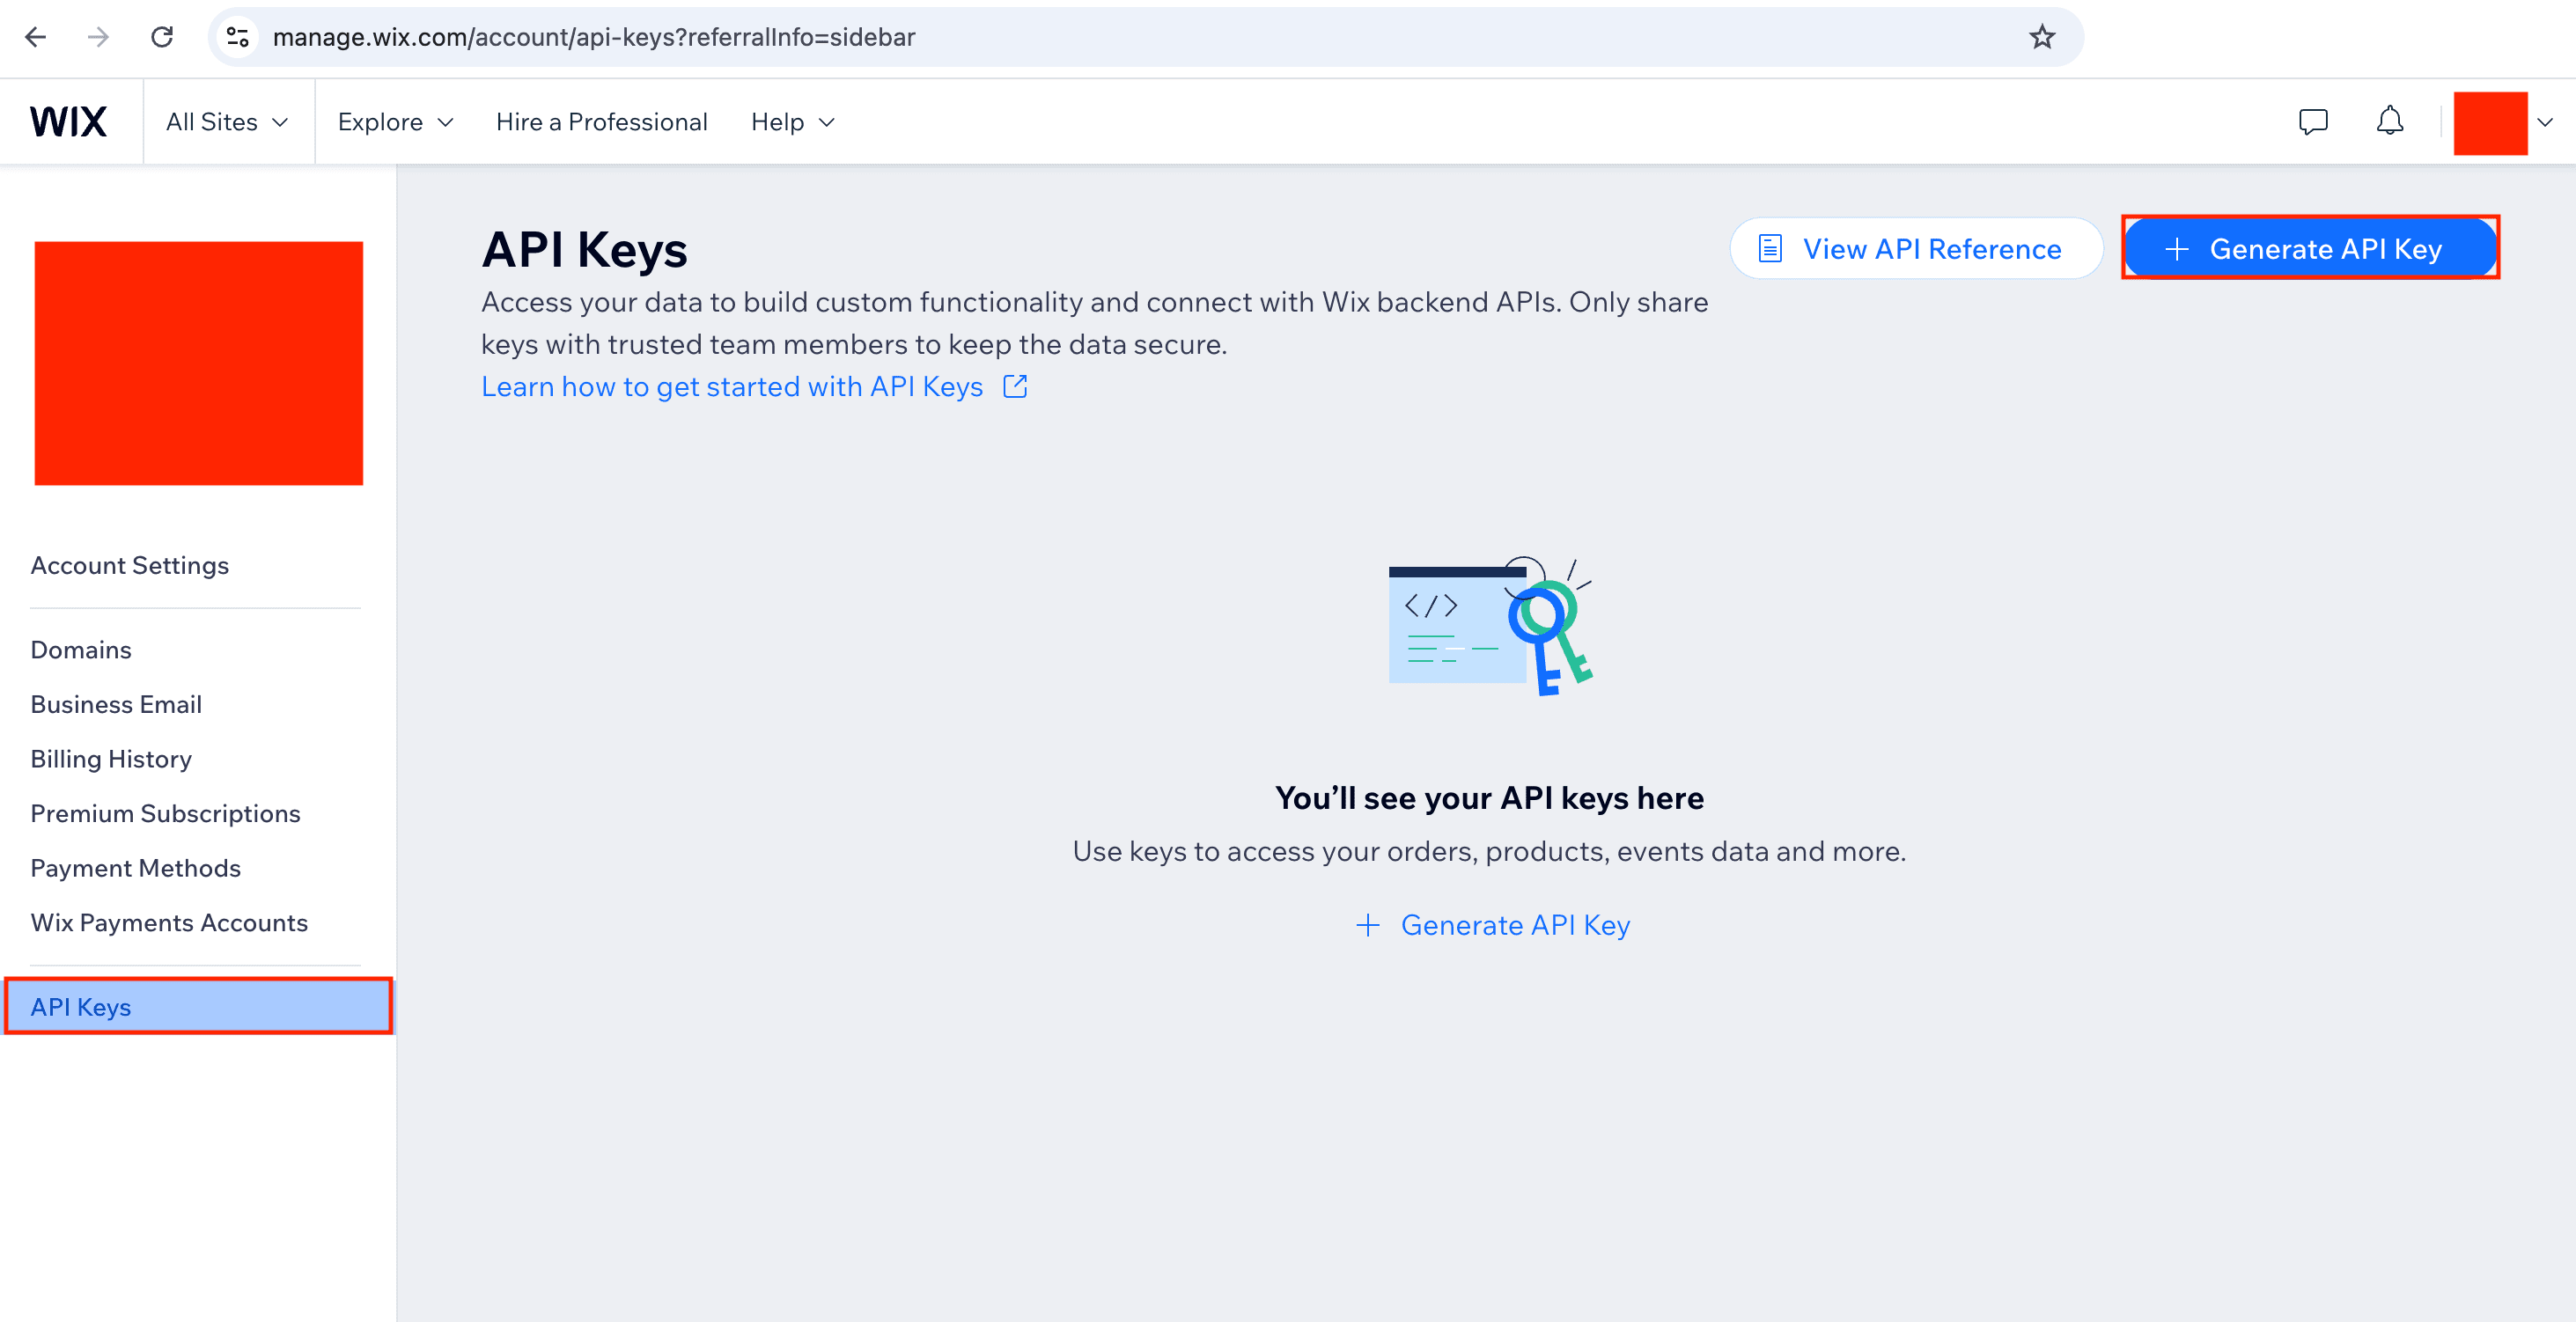Screen dimensions: 2576x1322
Task: Reload the page with the refresh icon
Action: (162, 37)
